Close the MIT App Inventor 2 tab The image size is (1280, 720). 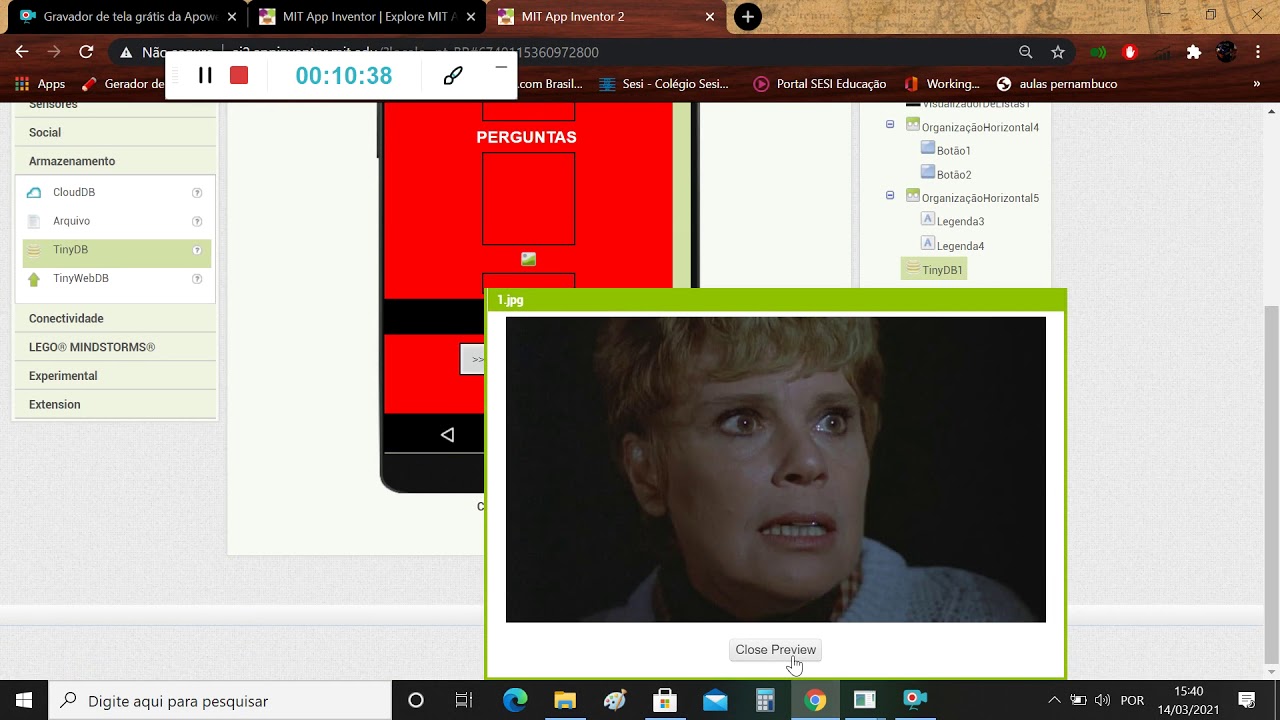pyautogui.click(x=710, y=17)
